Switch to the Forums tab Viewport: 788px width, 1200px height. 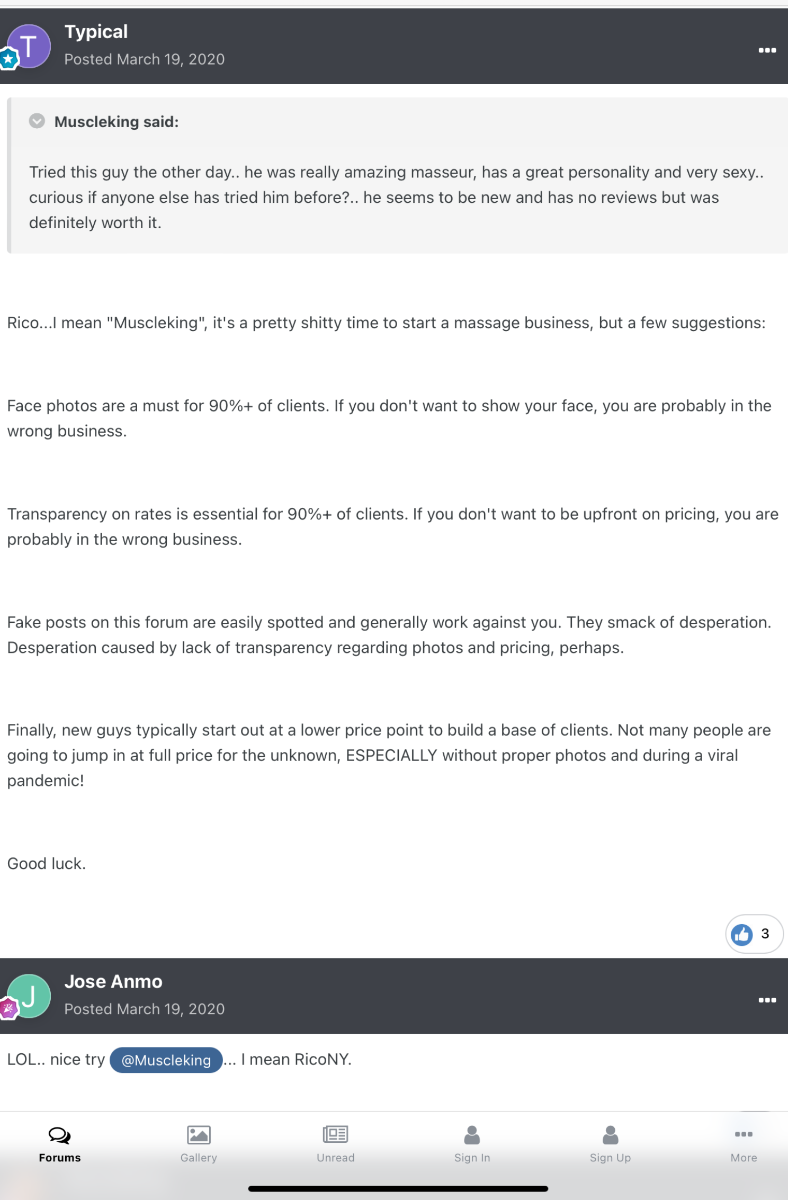click(60, 1144)
